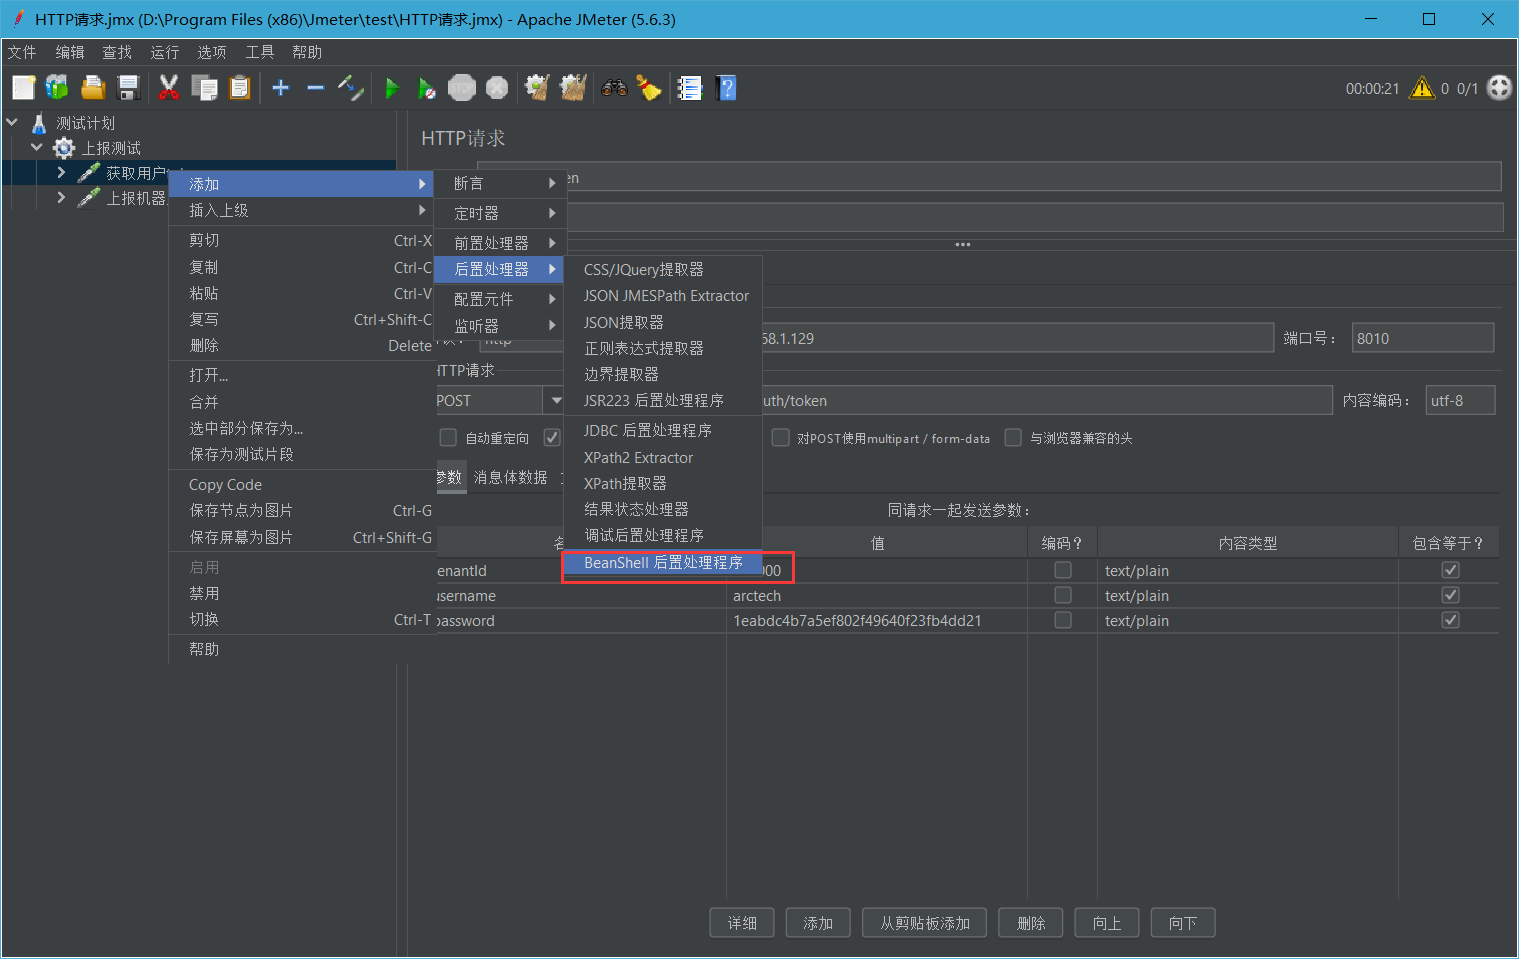Click the Paste clipboard icon
The height and width of the screenshot is (959, 1519).
tap(240, 88)
